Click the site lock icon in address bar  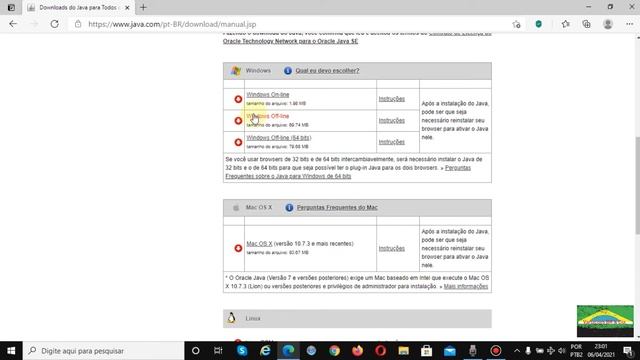[78, 24]
